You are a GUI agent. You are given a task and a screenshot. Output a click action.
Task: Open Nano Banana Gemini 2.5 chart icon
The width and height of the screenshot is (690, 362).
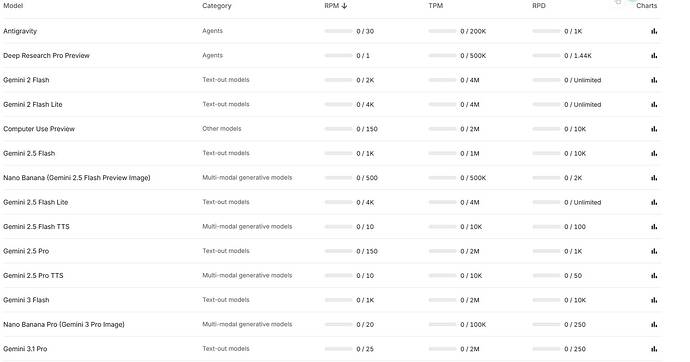tap(654, 178)
